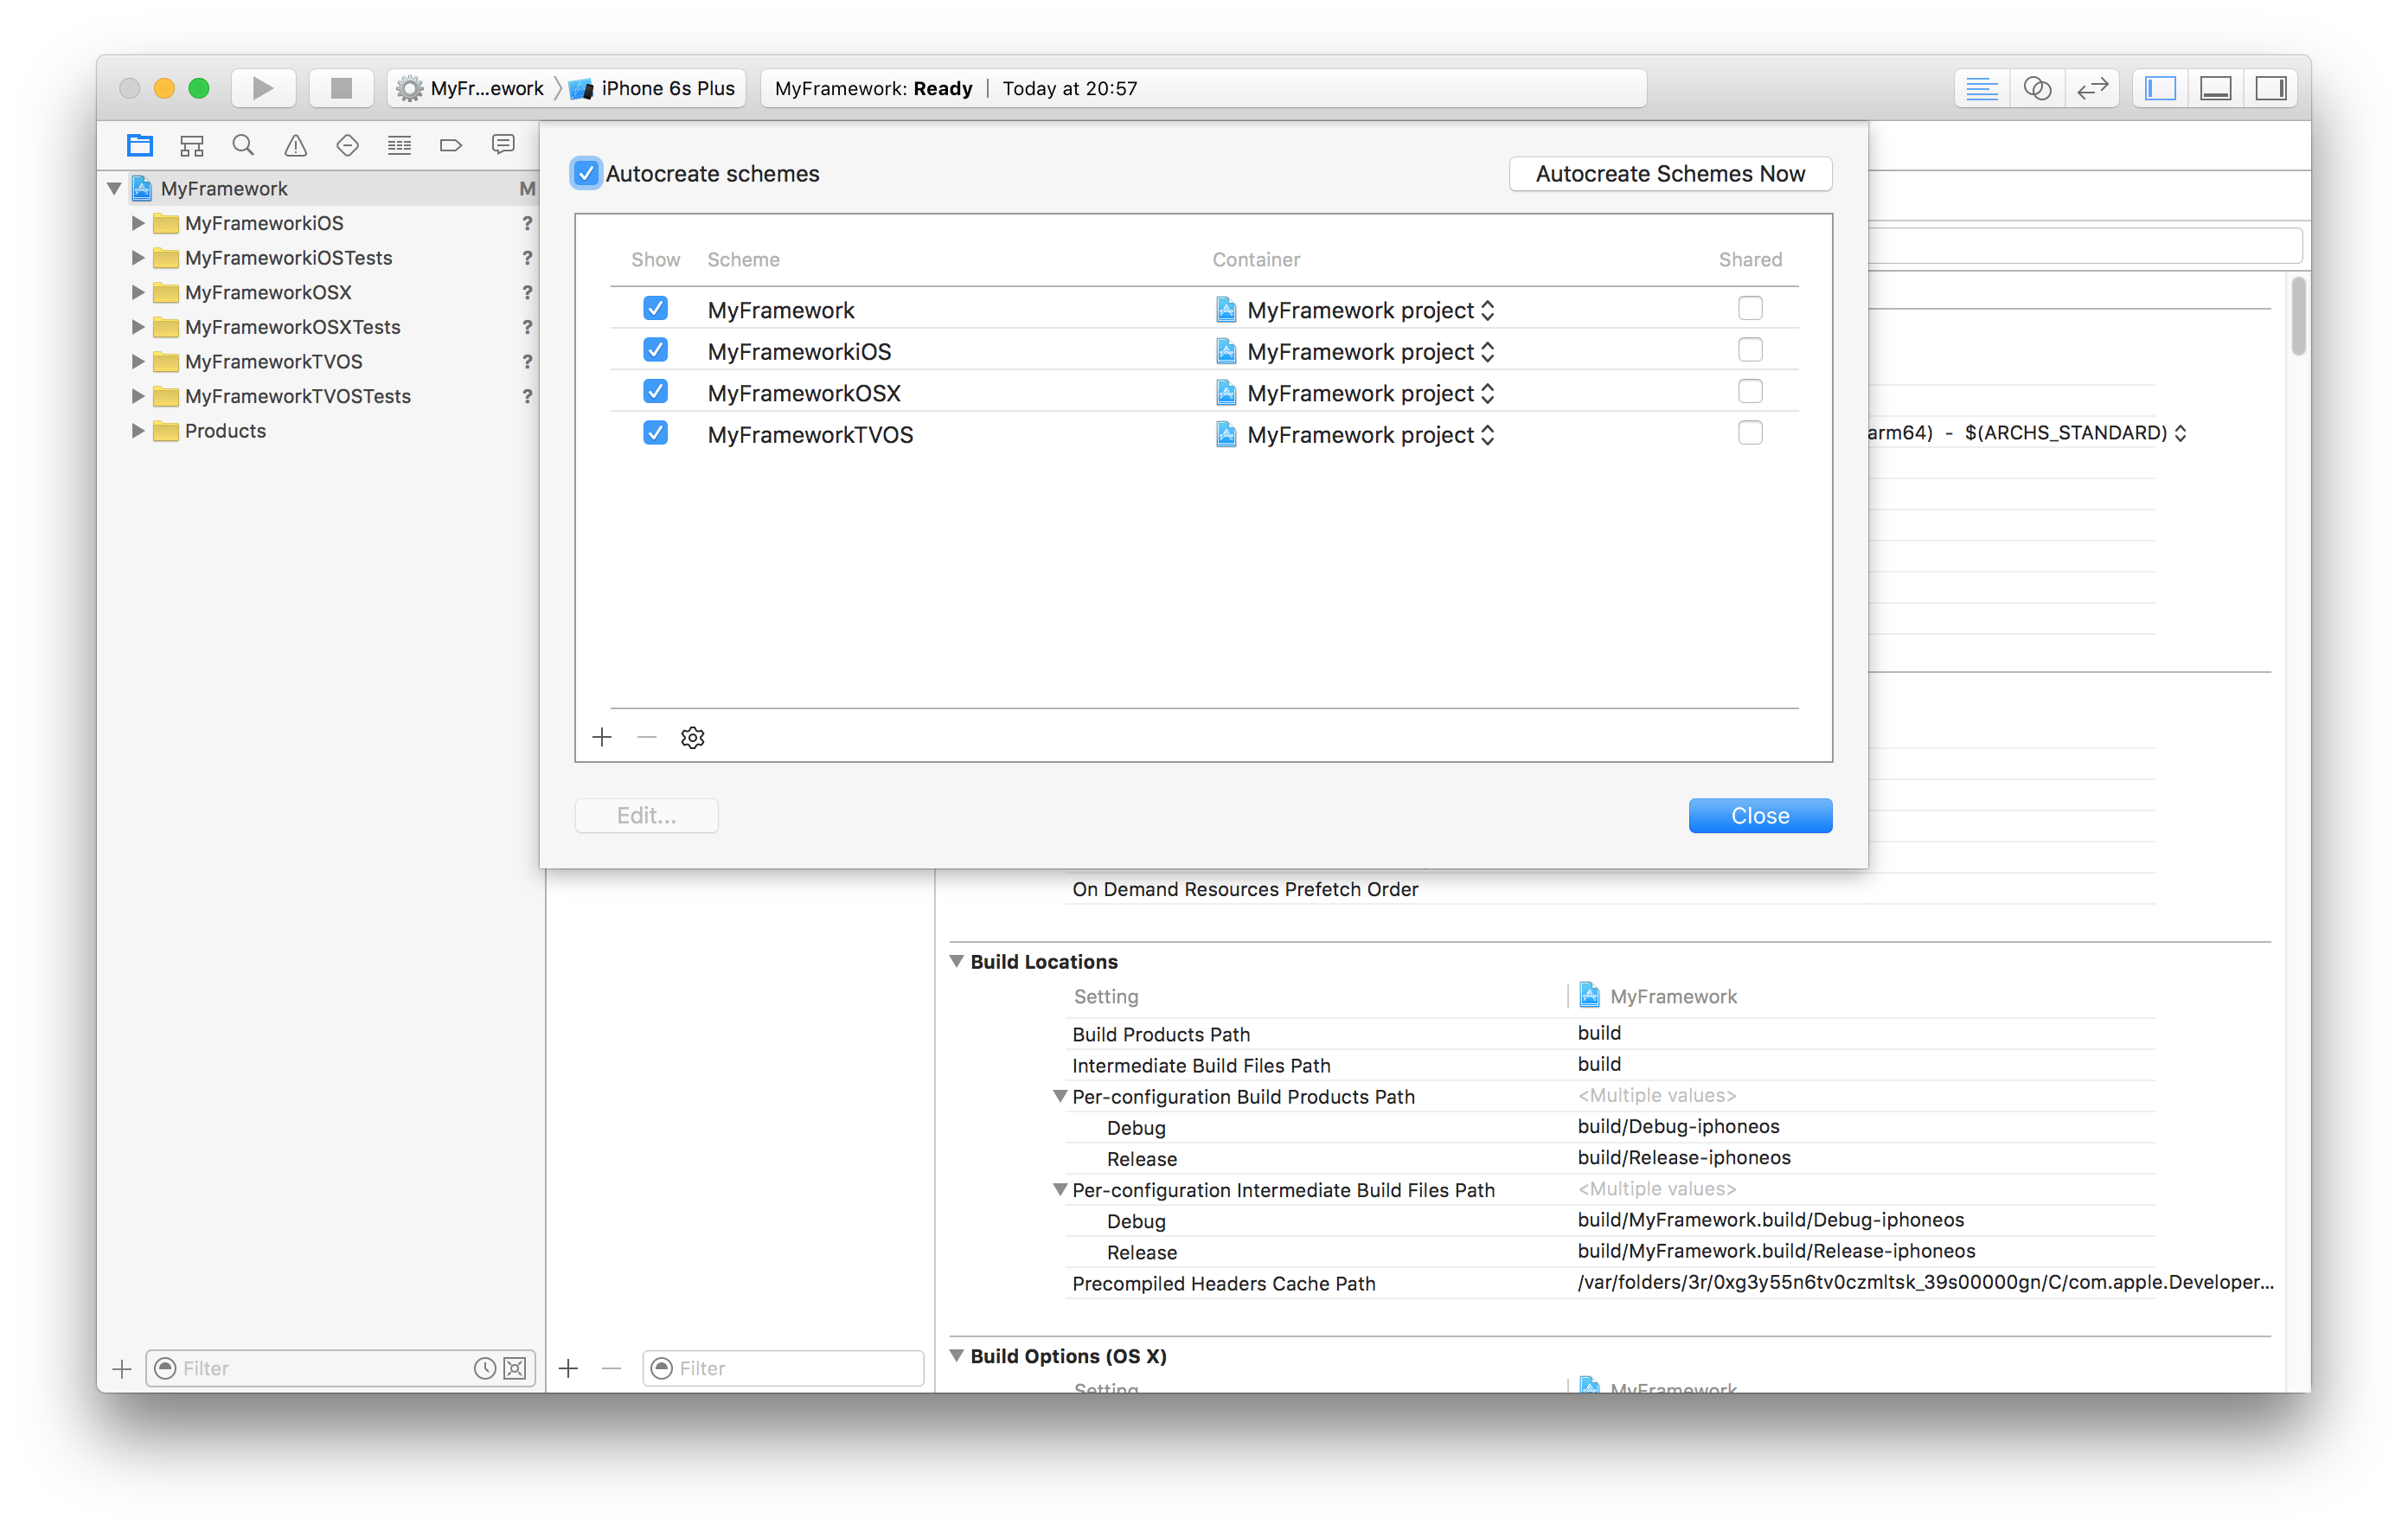2408x1531 pixels.
Task: Uncheck Show for MyFramework scheme
Action: (x=655, y=309)
